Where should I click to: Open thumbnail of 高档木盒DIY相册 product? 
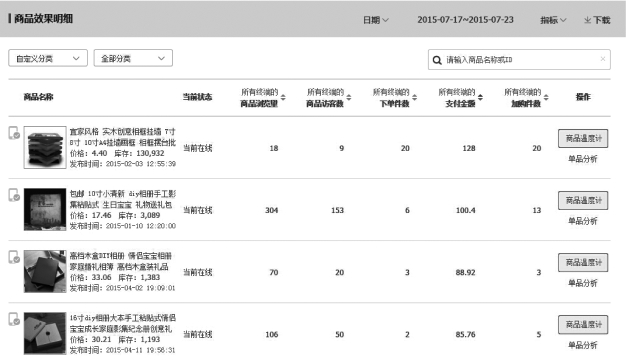45,271
